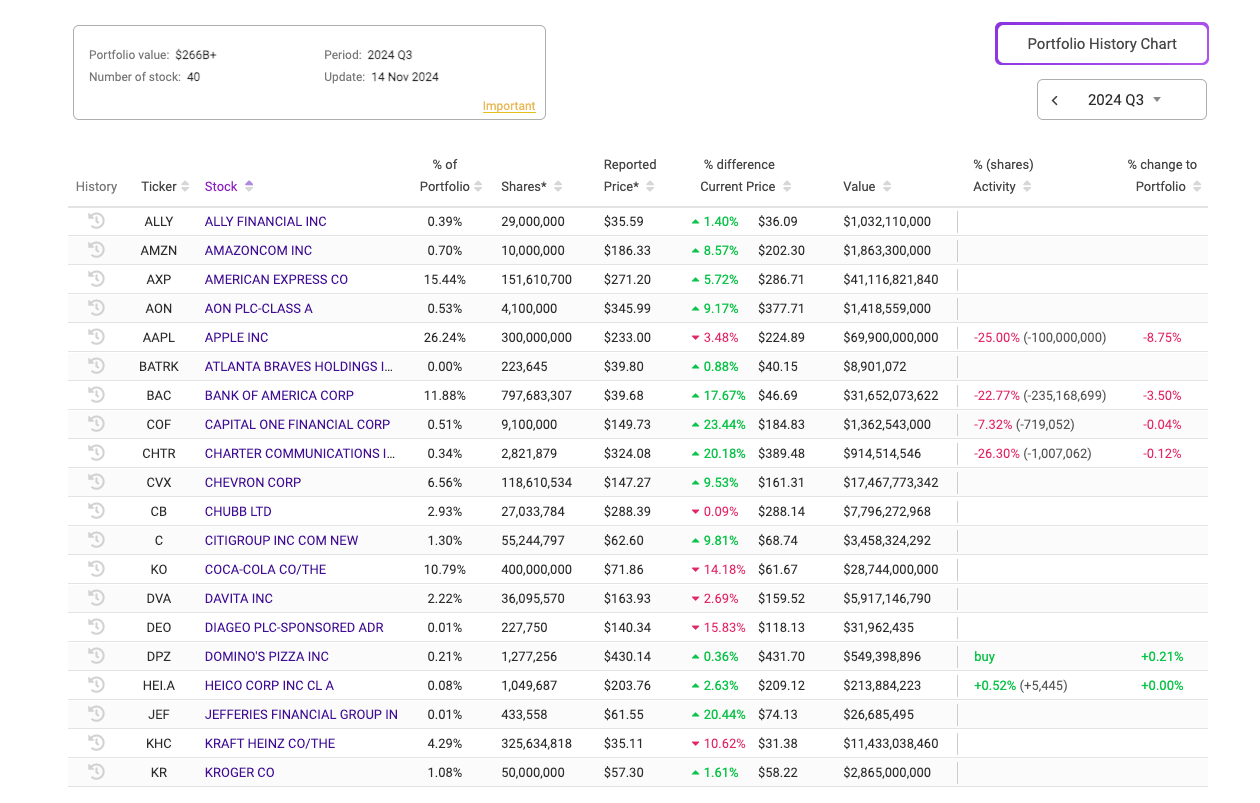Viewport: 1260px width, 803px height.
Task: Open COCA-COLA CO/THE link
Action: pyautogui.click(x=266, y=569)
